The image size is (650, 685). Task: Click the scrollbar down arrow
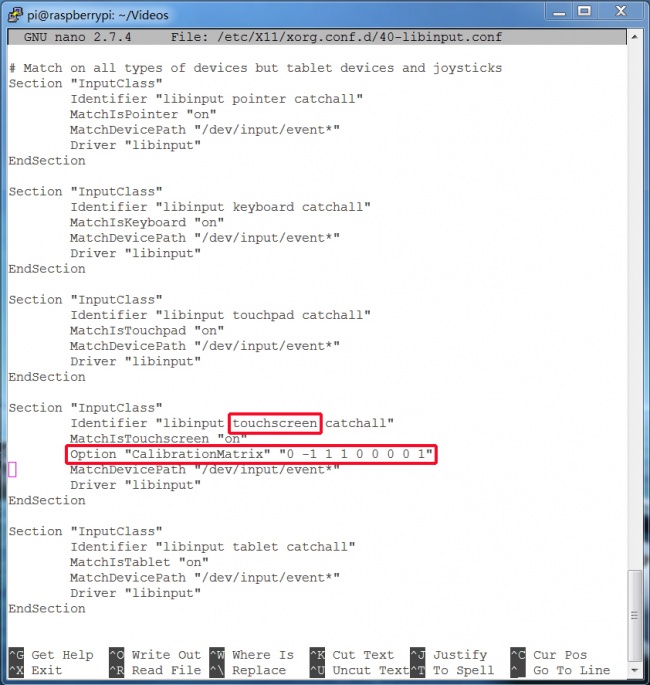tap(636, 670)
